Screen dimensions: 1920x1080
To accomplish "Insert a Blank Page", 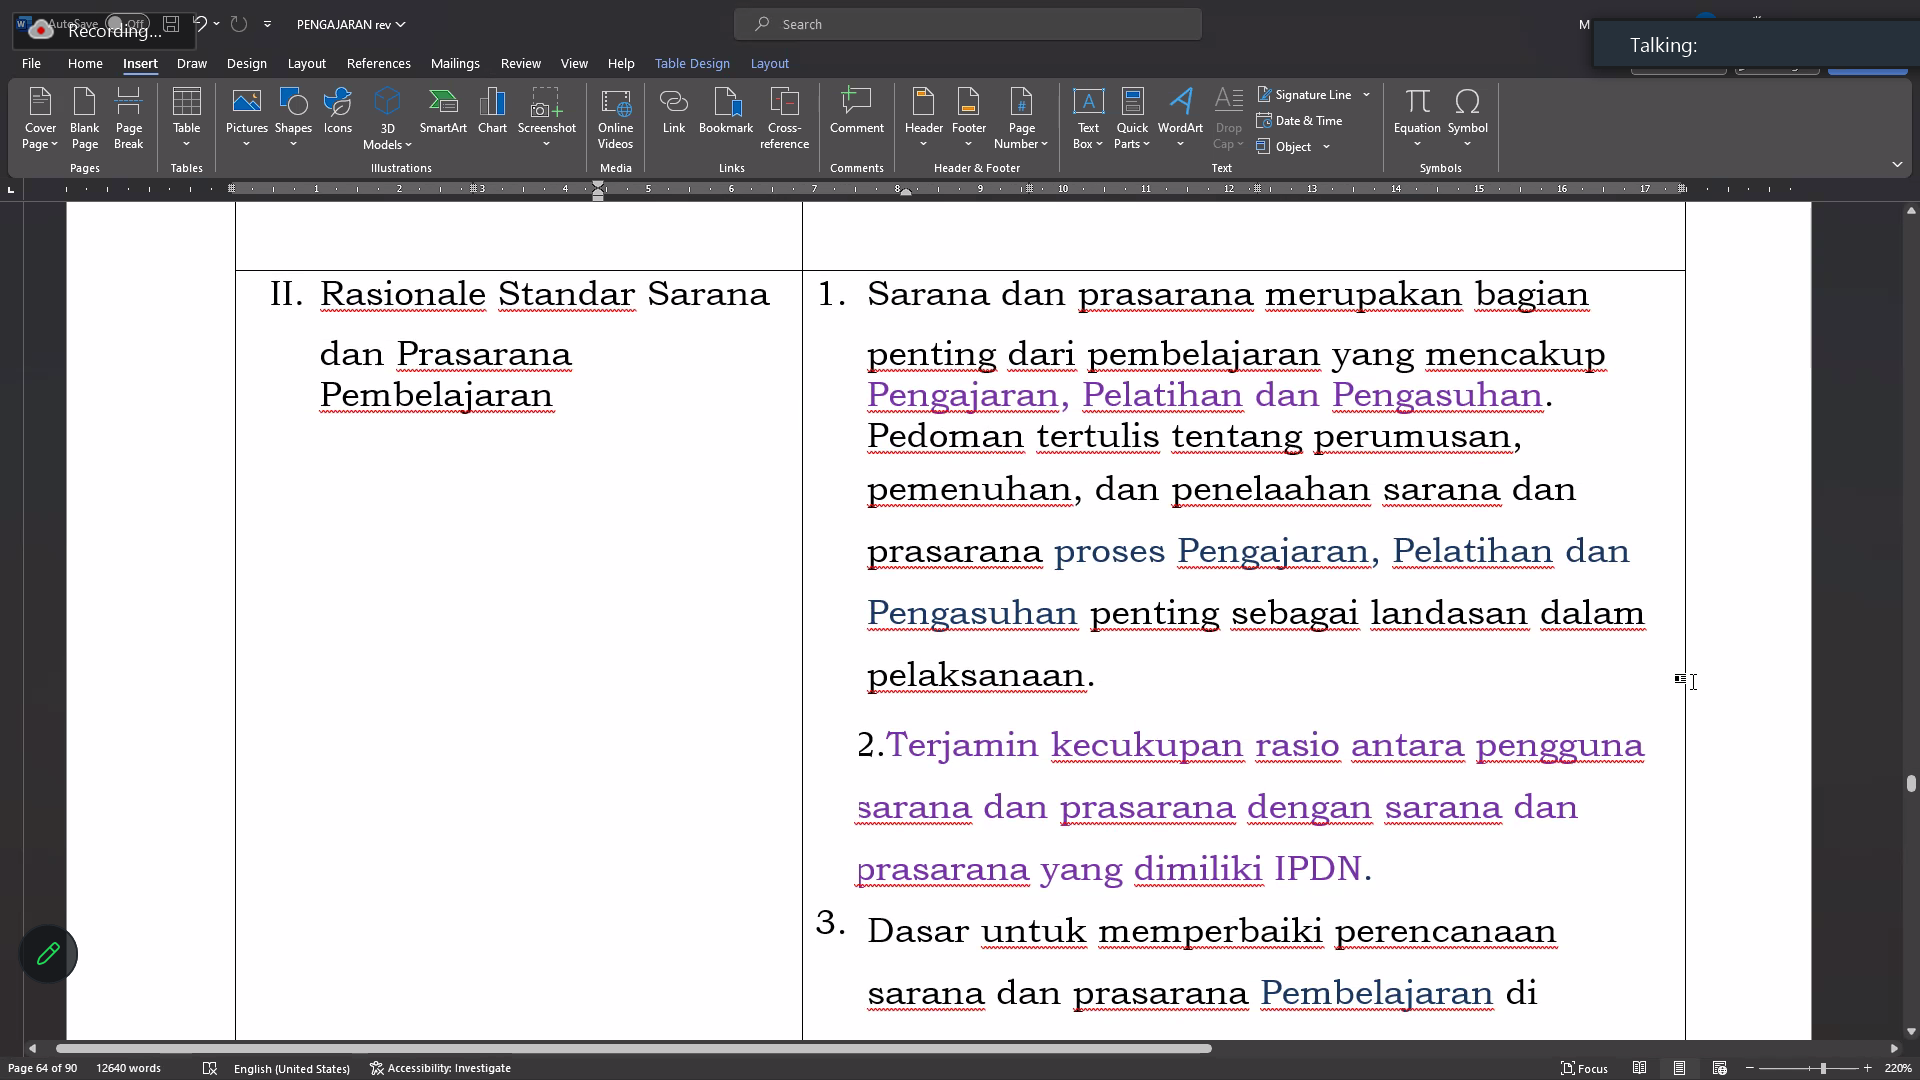I will 85,118.
